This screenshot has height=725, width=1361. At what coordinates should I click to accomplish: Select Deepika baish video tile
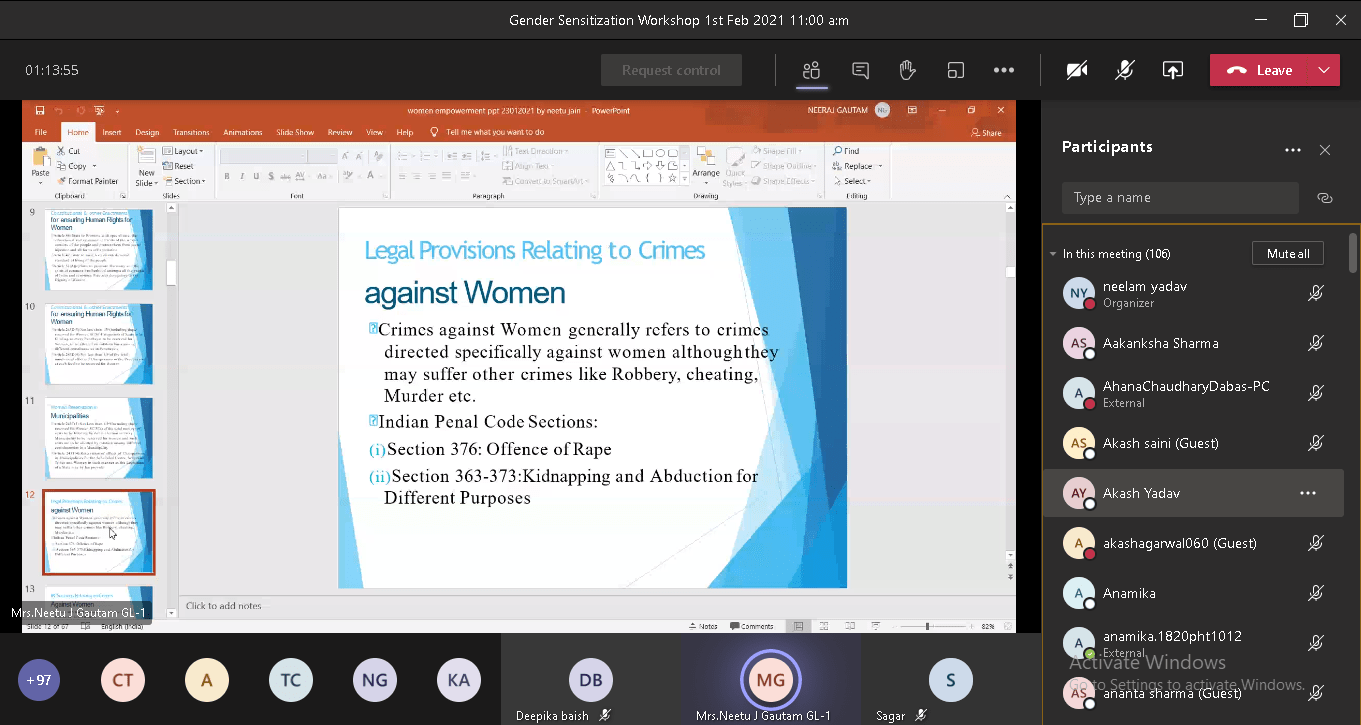591,680
